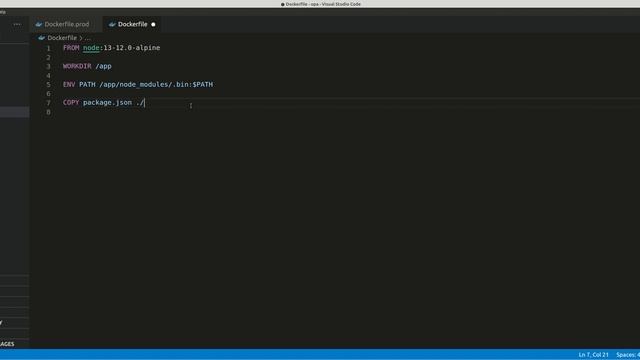Click the breadcrumb ellipsis after Dockerfile

point(87,38)
